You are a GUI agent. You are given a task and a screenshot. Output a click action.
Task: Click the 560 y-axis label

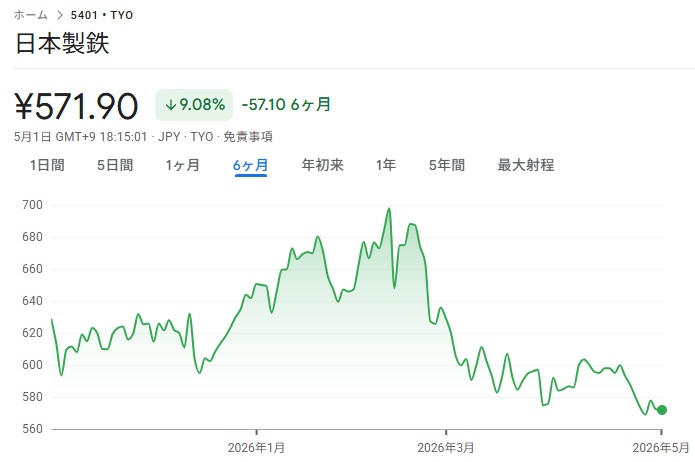(x=32, y=429)
